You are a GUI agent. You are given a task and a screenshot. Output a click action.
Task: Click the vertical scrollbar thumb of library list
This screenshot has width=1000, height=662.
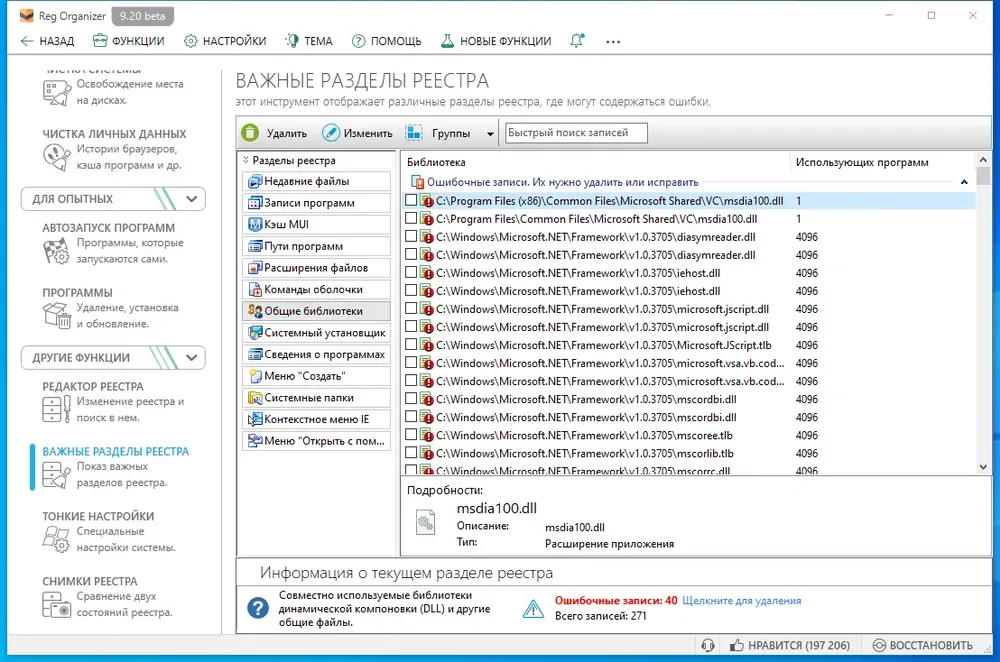(983, 176)
